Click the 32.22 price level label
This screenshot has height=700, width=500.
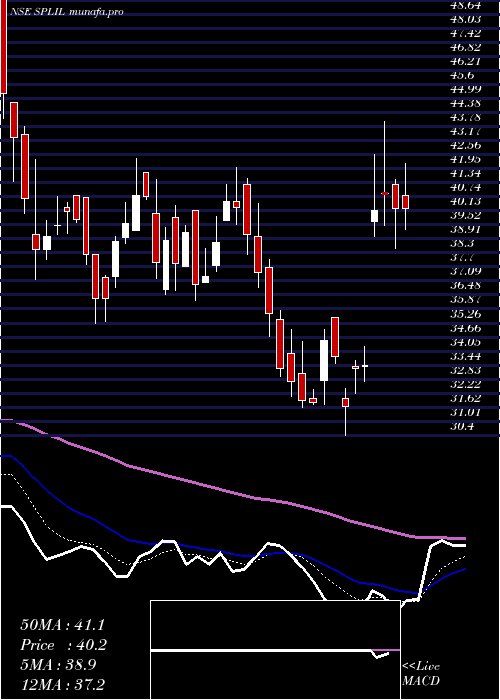pyautogui.click(x=467, y=384)
